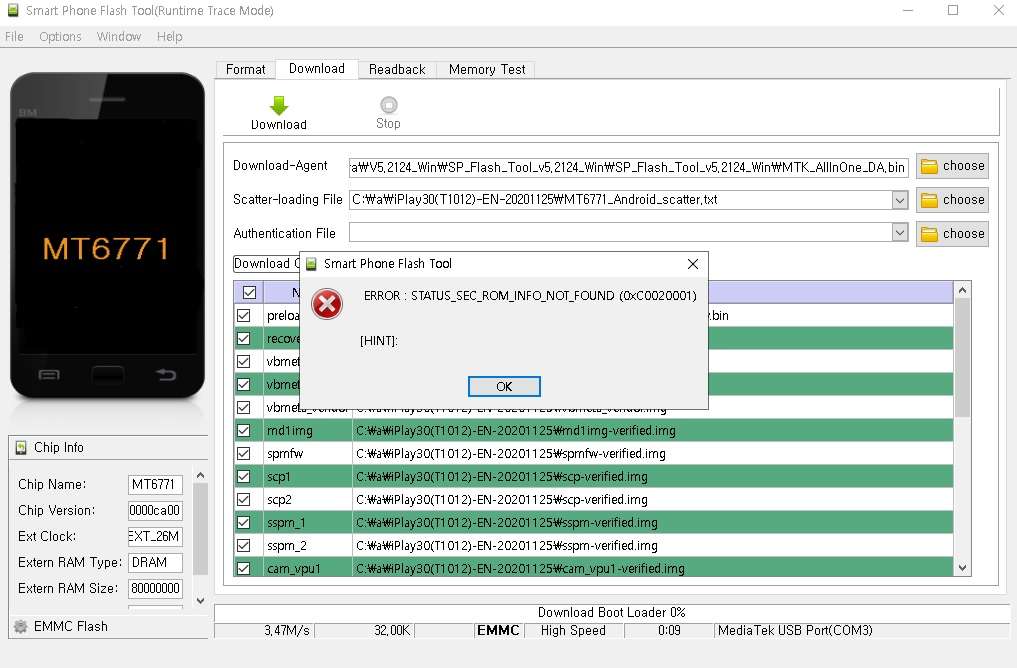
Task: Switch to the Memory Test tab
Action: pyautogui.click(x=486, y=69)
